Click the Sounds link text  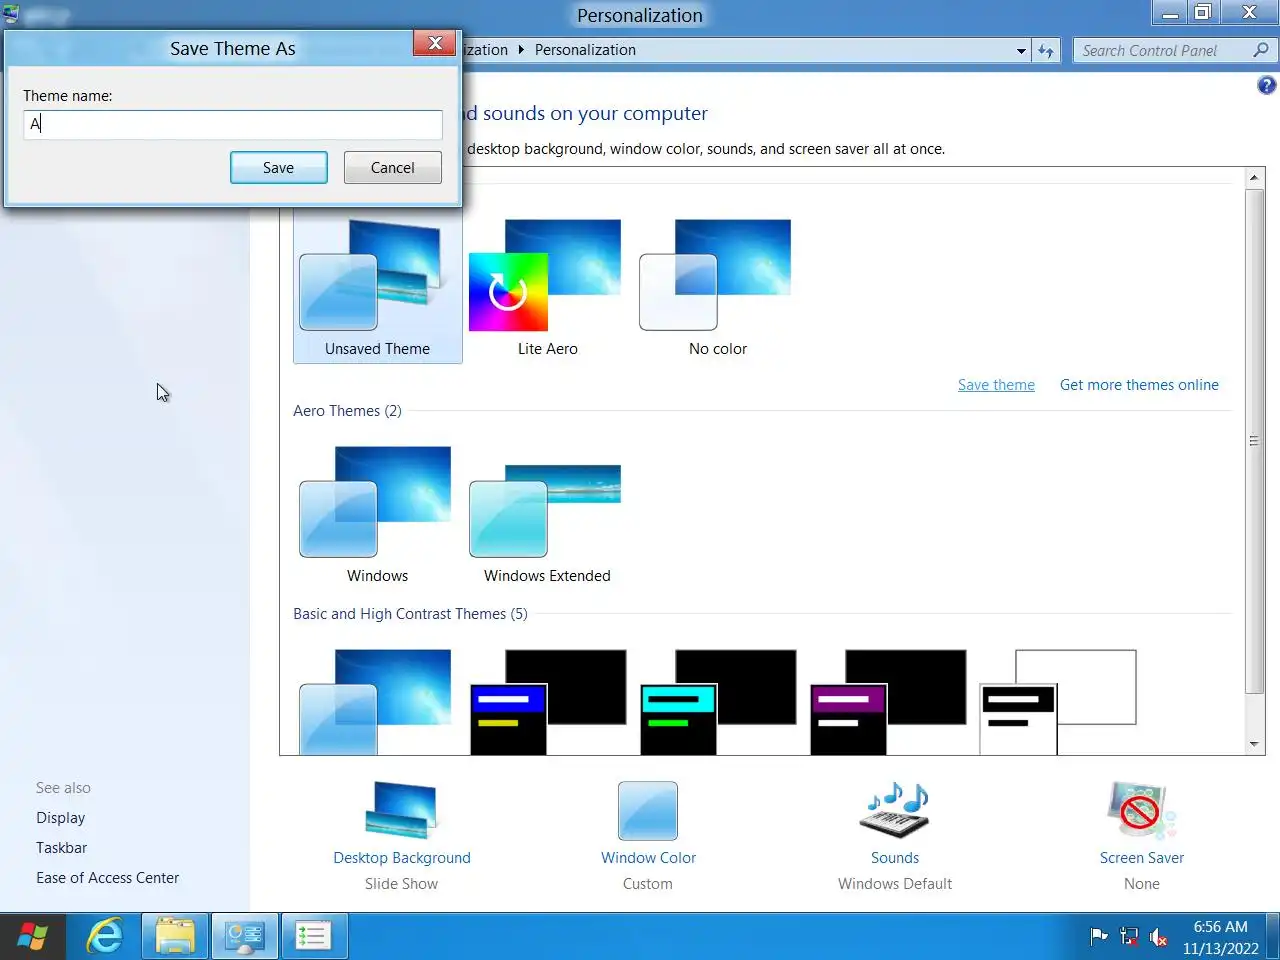point(895,858)
